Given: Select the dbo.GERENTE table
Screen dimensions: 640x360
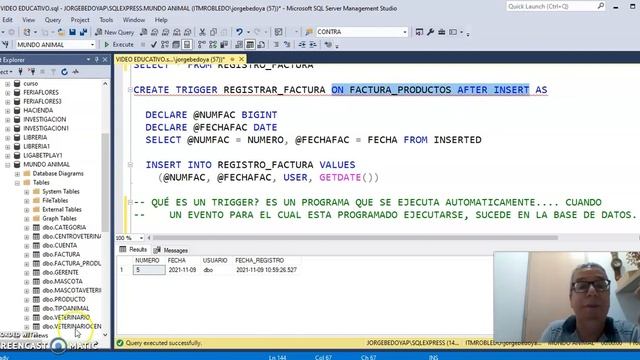Looking at the screenshot, I should pyautogui.click(x=60, y=273).
